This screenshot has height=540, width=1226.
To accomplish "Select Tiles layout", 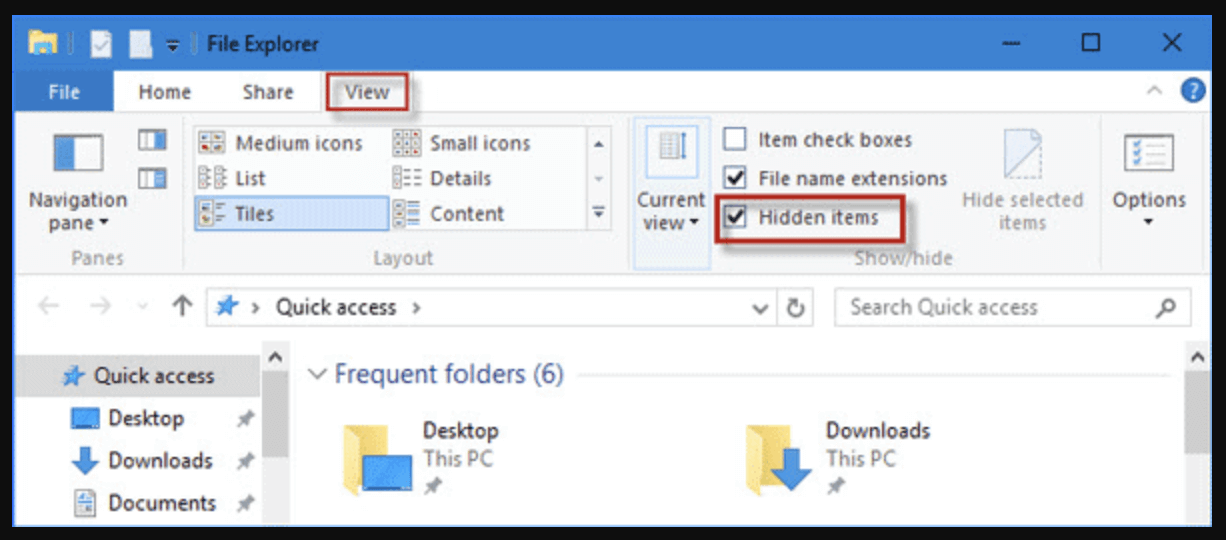I will 291,213.
